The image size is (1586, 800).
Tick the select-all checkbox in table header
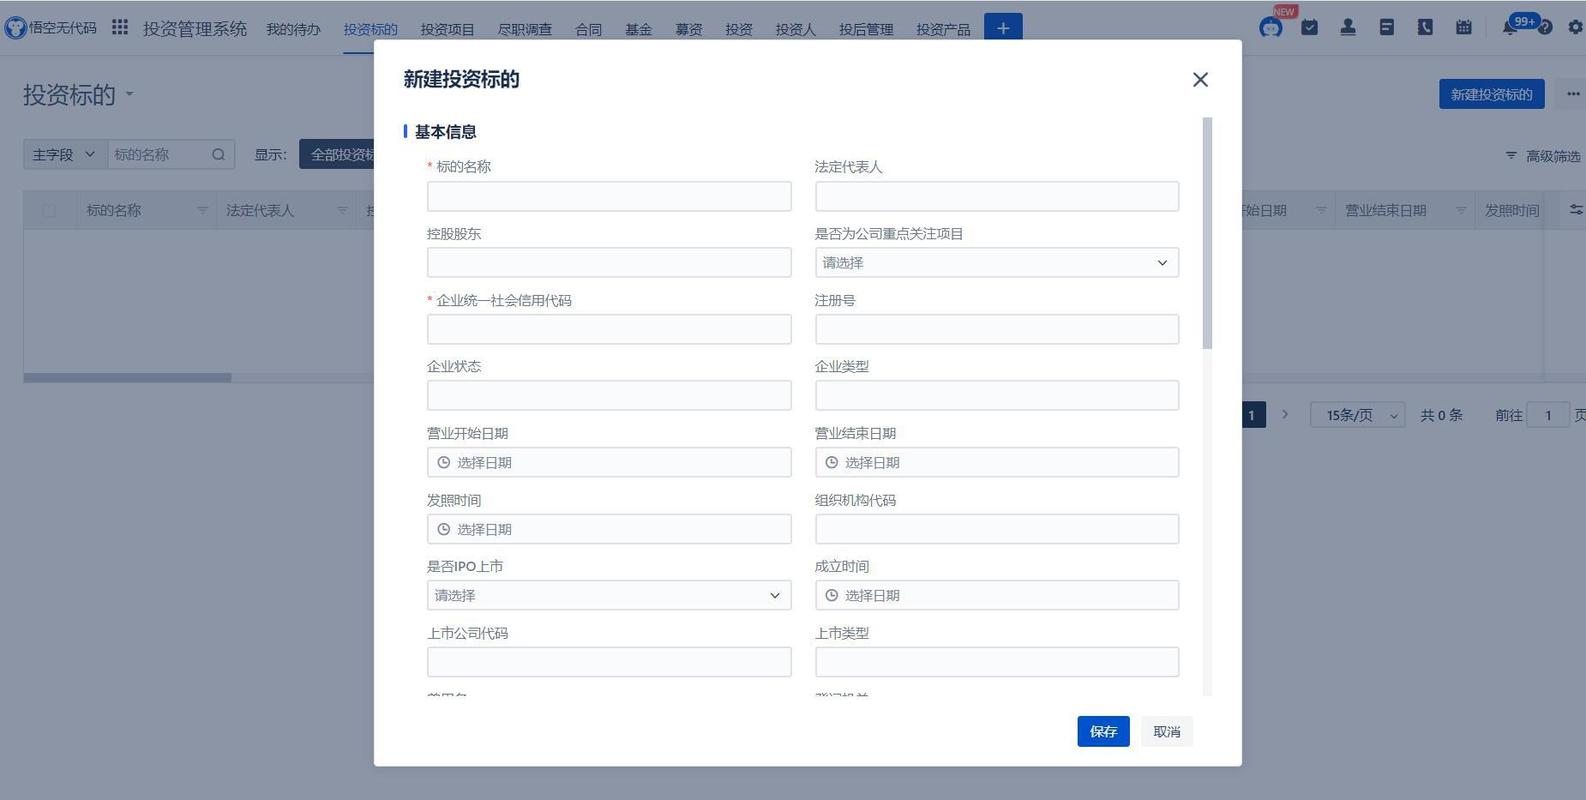click(49, 211)
